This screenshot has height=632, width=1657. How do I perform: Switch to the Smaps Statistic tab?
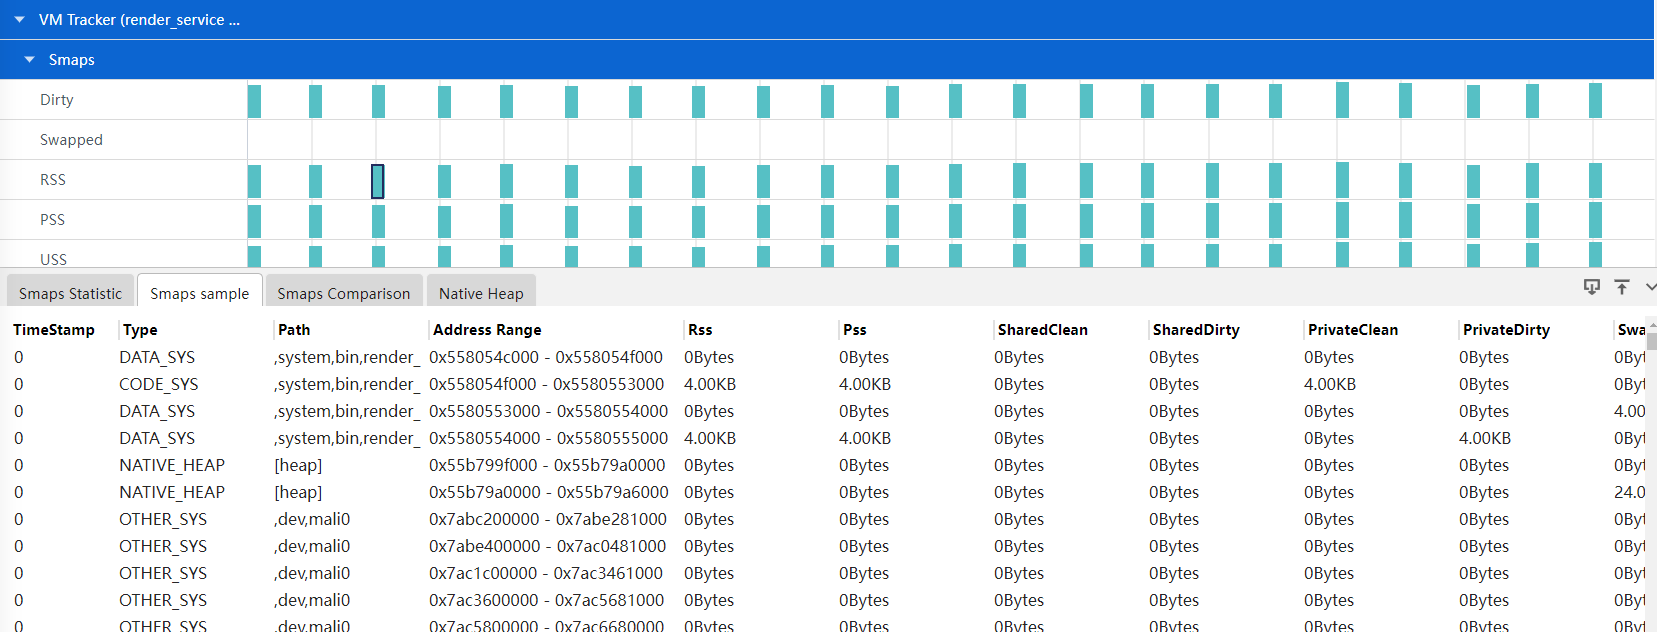(70, 293)
